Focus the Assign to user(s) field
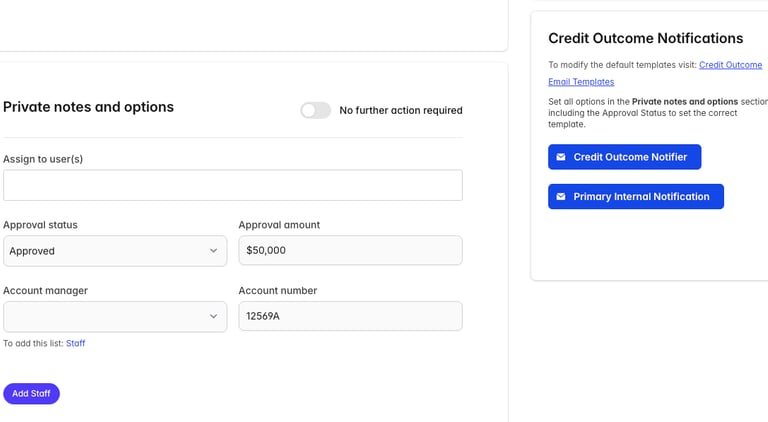Screen dimensions: 768x422 point(232,185)
